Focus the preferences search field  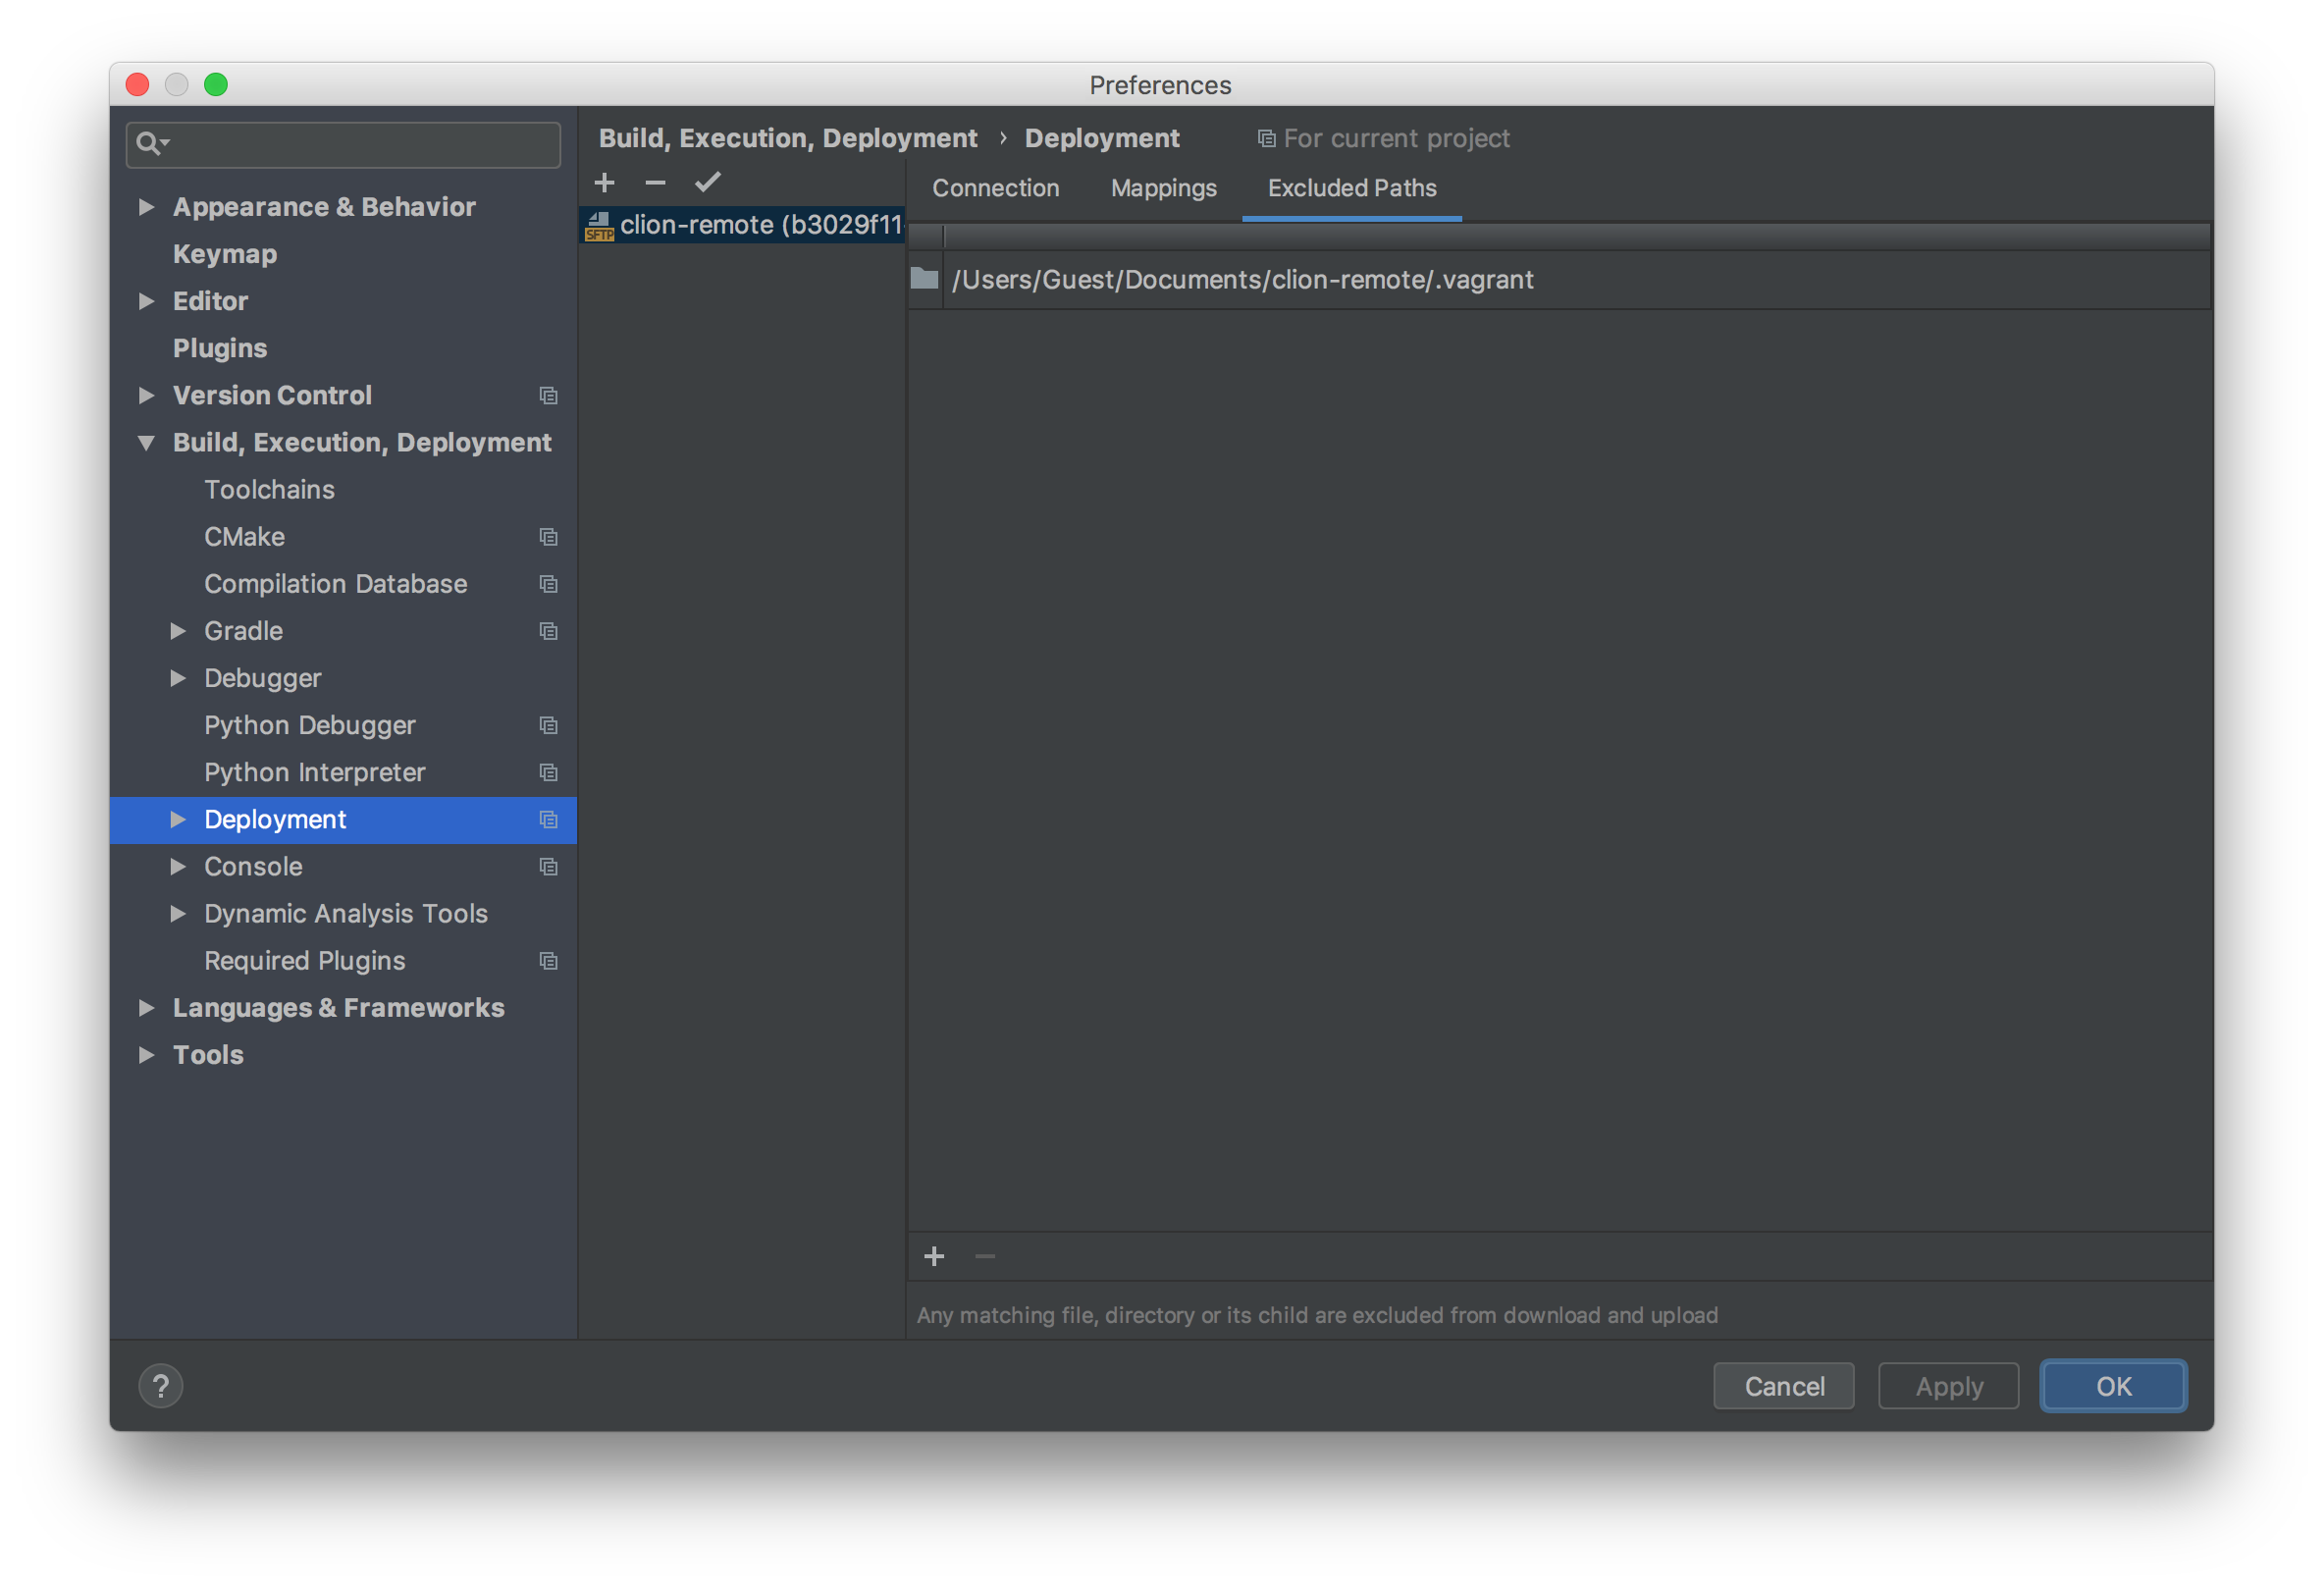click(360, 144)
